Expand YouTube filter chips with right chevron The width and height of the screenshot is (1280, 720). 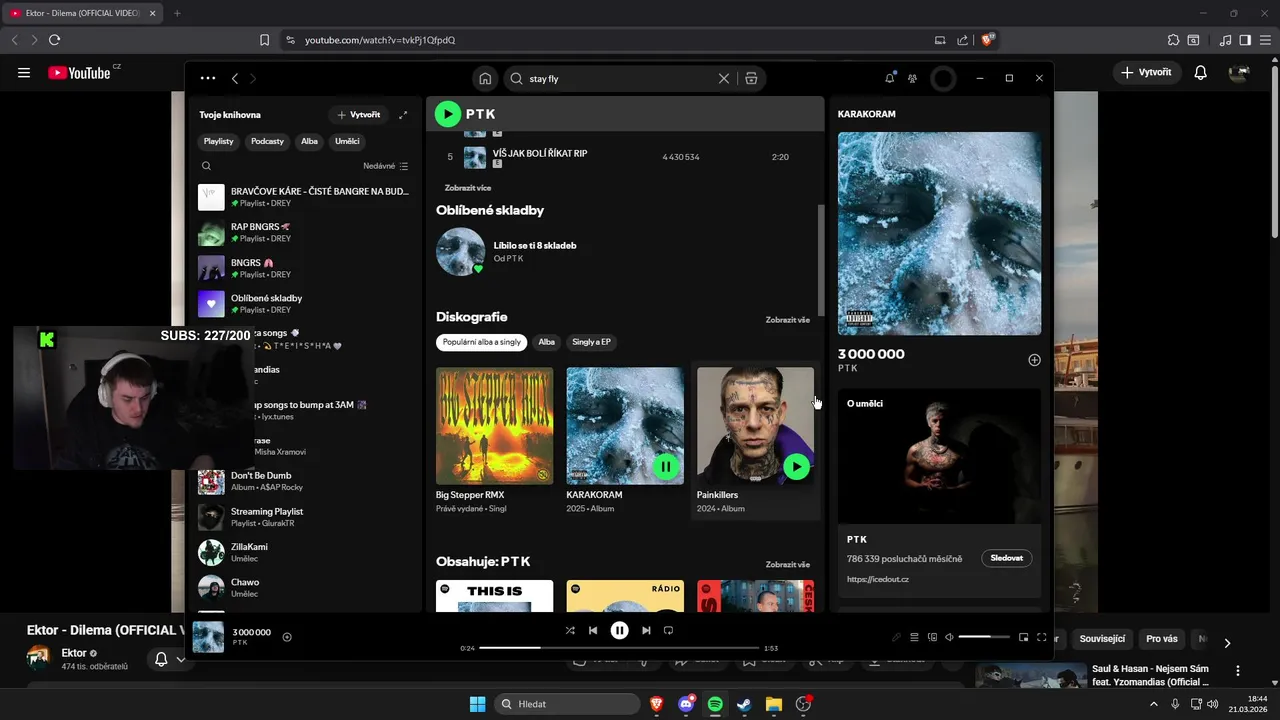pyautogui.click(x=1227, y=643)
